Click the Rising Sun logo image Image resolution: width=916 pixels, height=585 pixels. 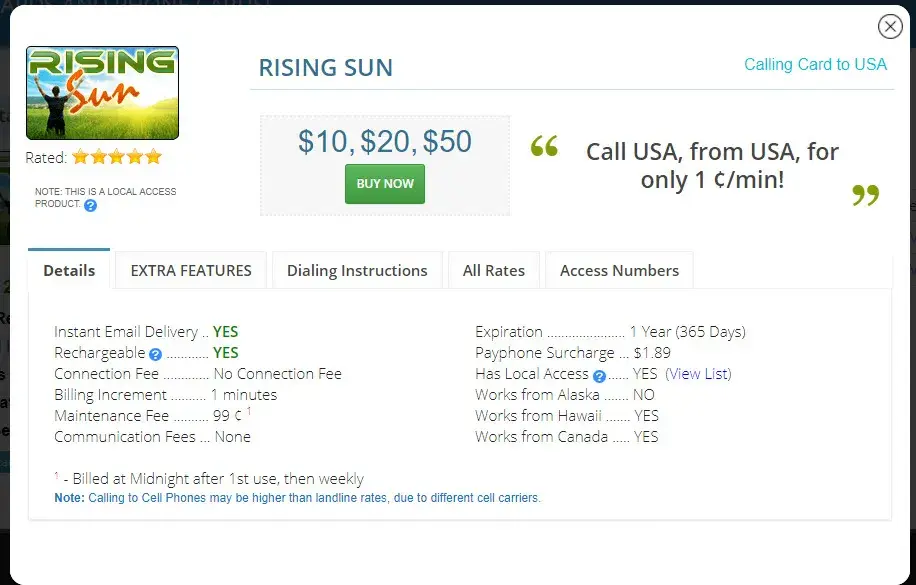coord(102,92)
